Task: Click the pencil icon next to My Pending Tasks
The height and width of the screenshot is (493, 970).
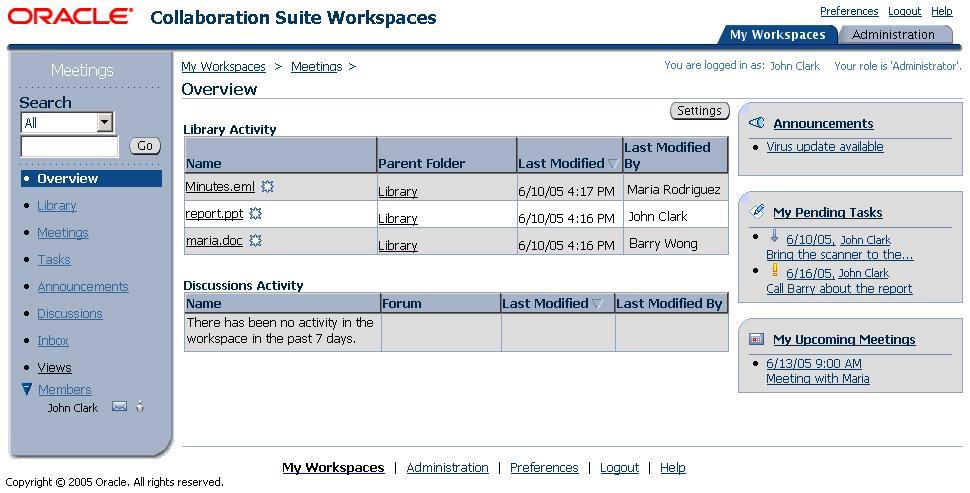Action: click(x=757, y=211)
